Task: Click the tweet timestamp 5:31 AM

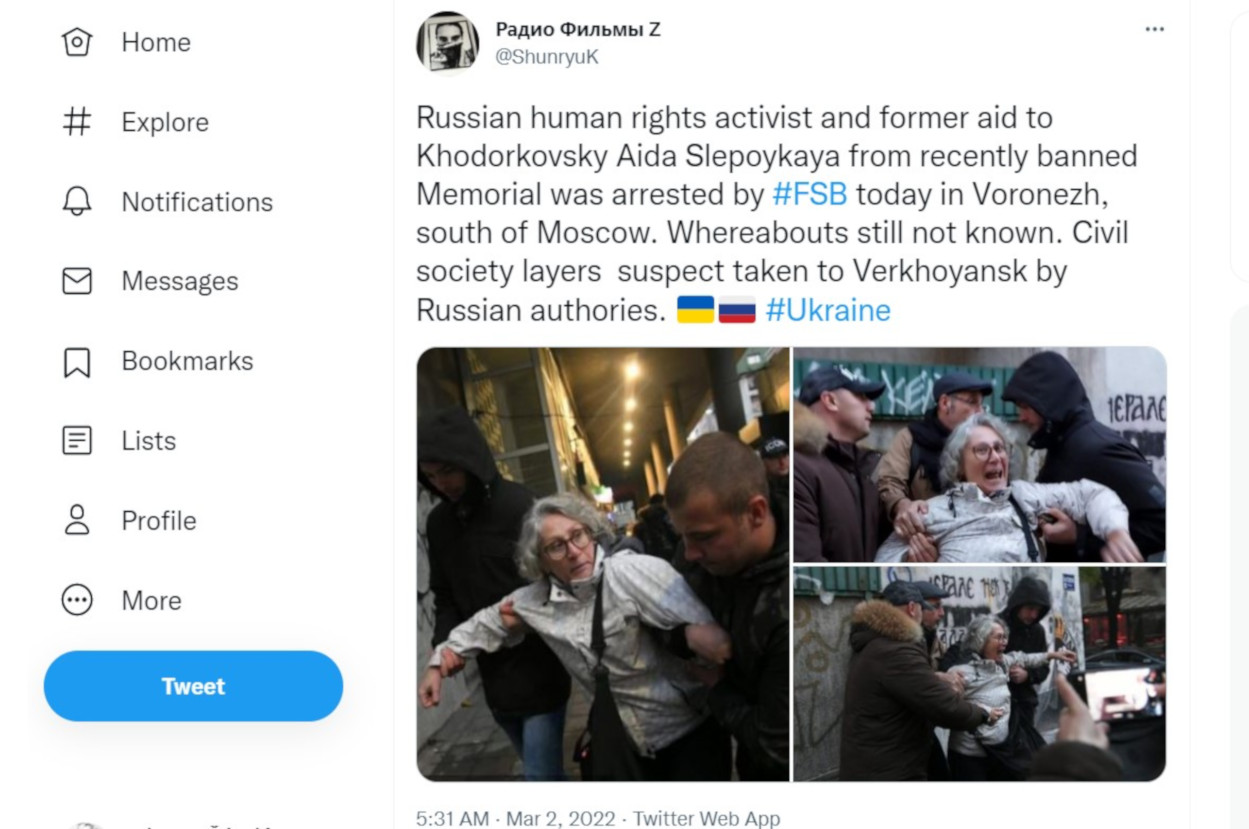Action: [x=452, y=819]
